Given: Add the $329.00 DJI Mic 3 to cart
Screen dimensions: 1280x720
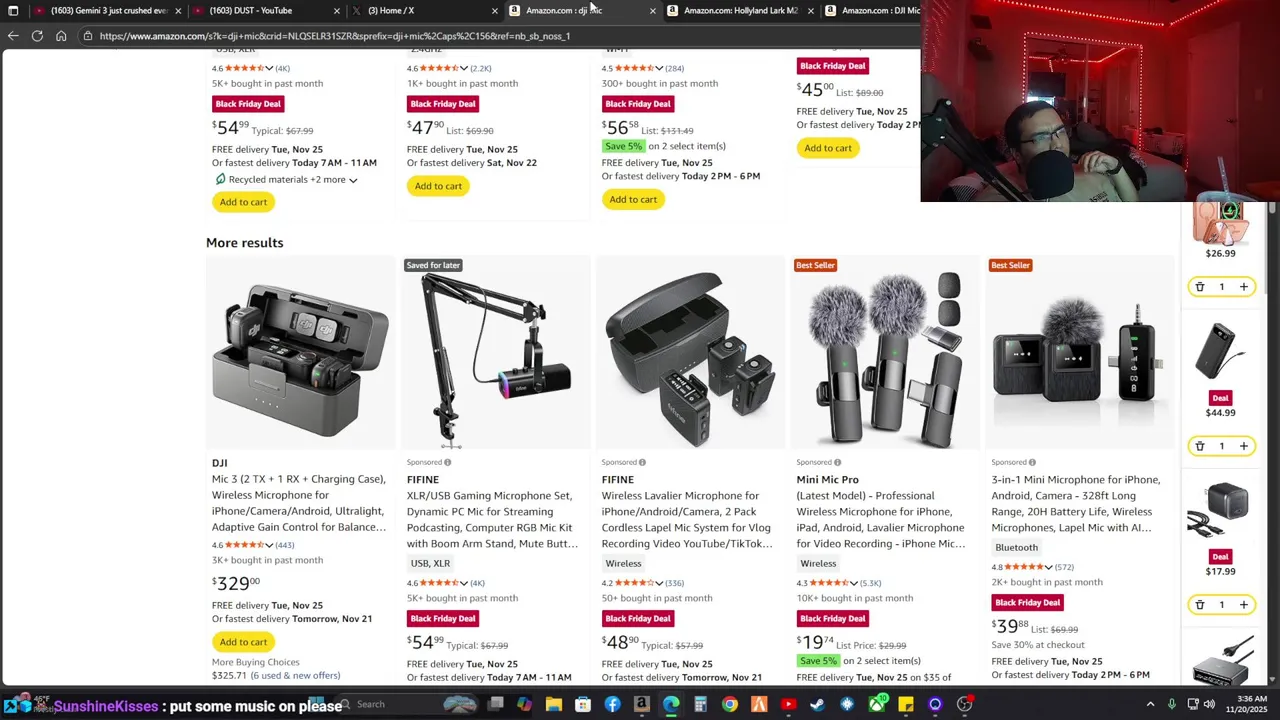Looking at the screenshot, I should (x=243, y=642).
